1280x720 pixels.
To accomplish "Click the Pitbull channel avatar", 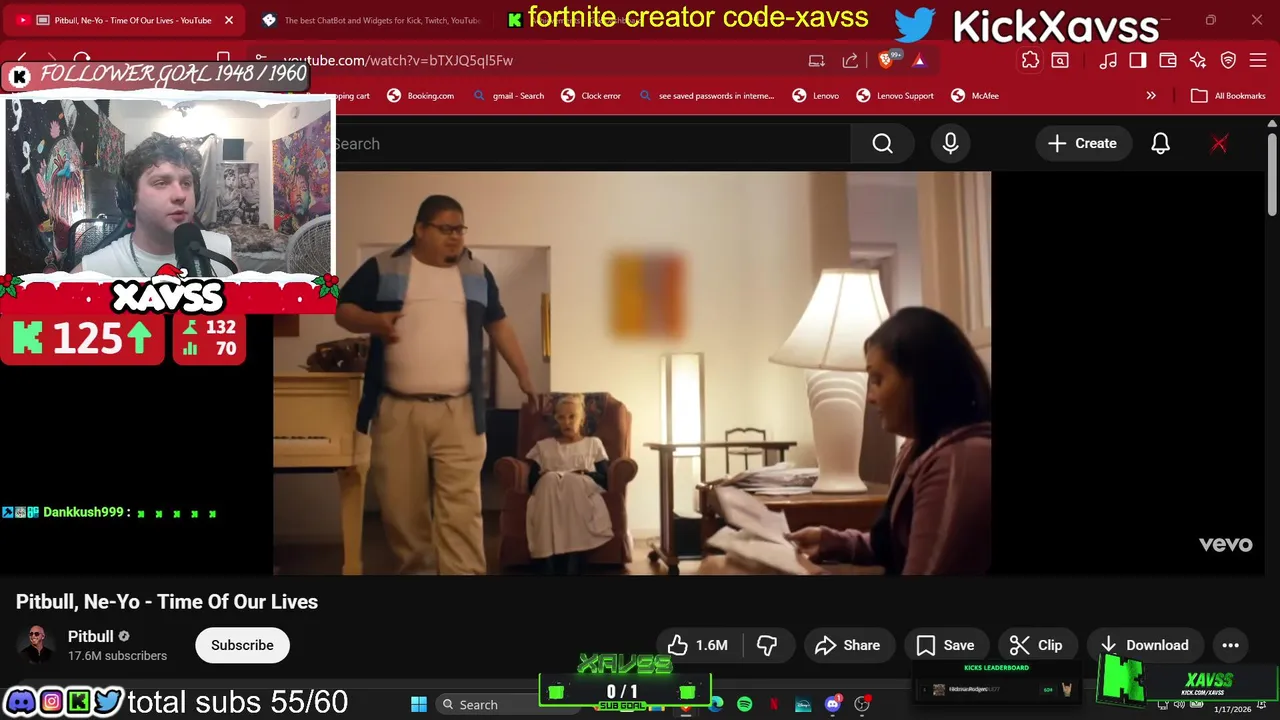I will point(37,645).
